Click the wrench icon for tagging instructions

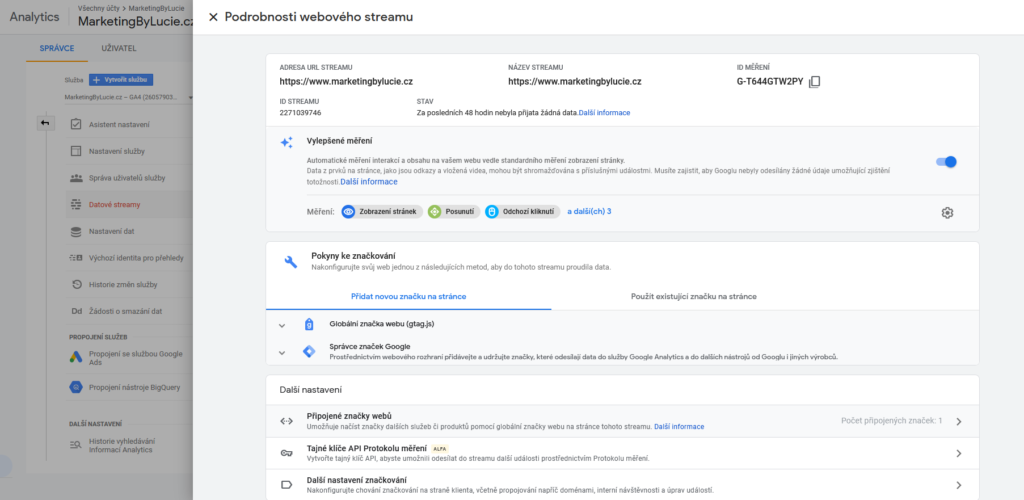point(291,261)
